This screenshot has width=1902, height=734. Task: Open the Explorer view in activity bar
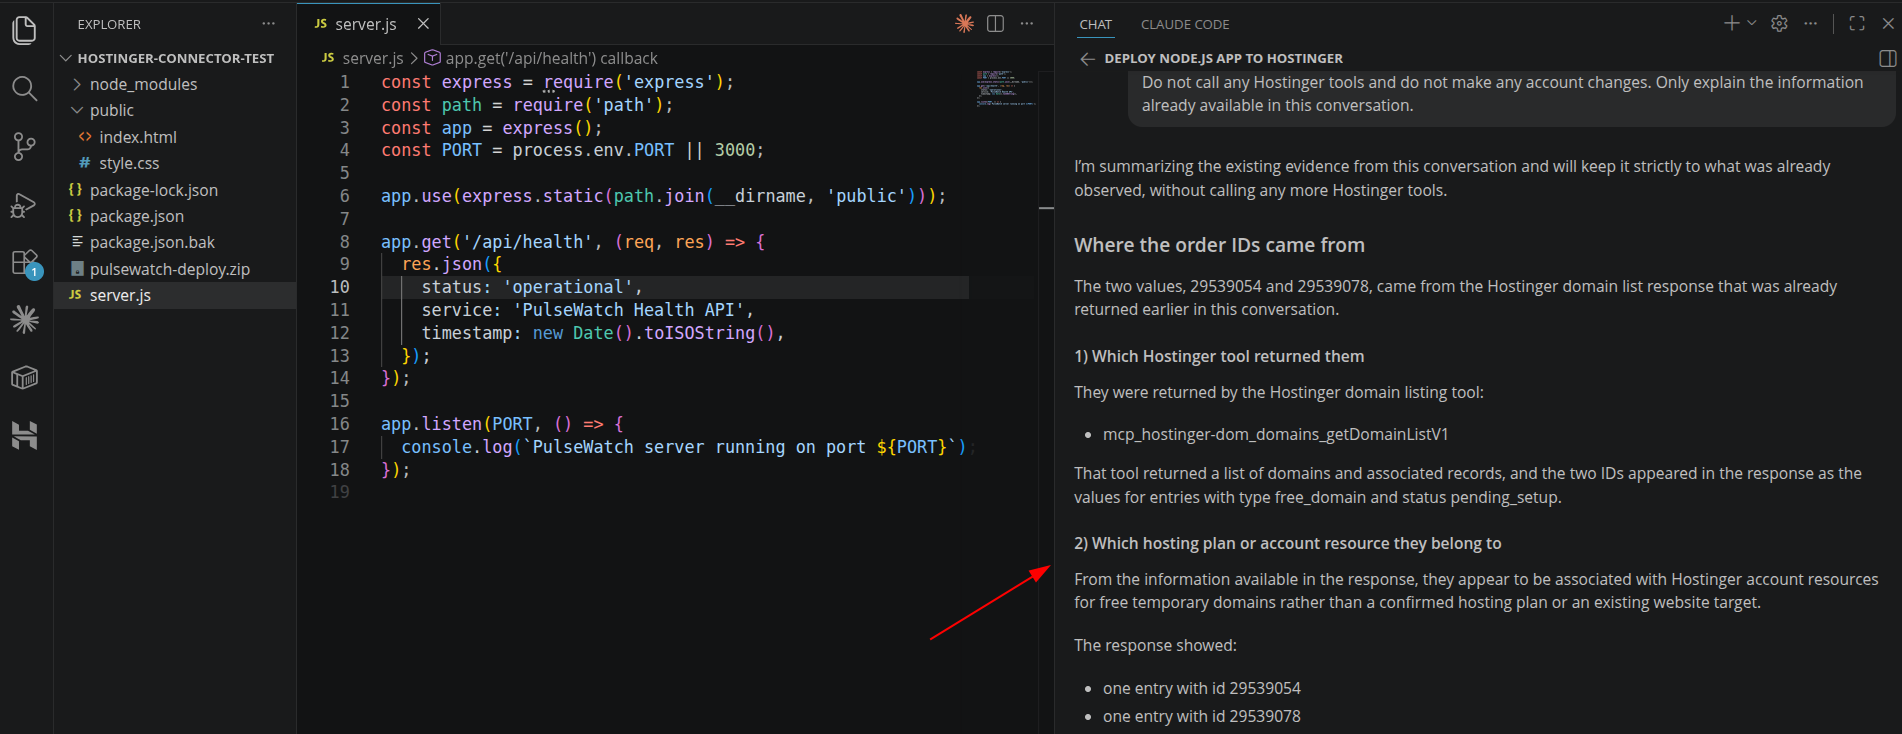25,30
